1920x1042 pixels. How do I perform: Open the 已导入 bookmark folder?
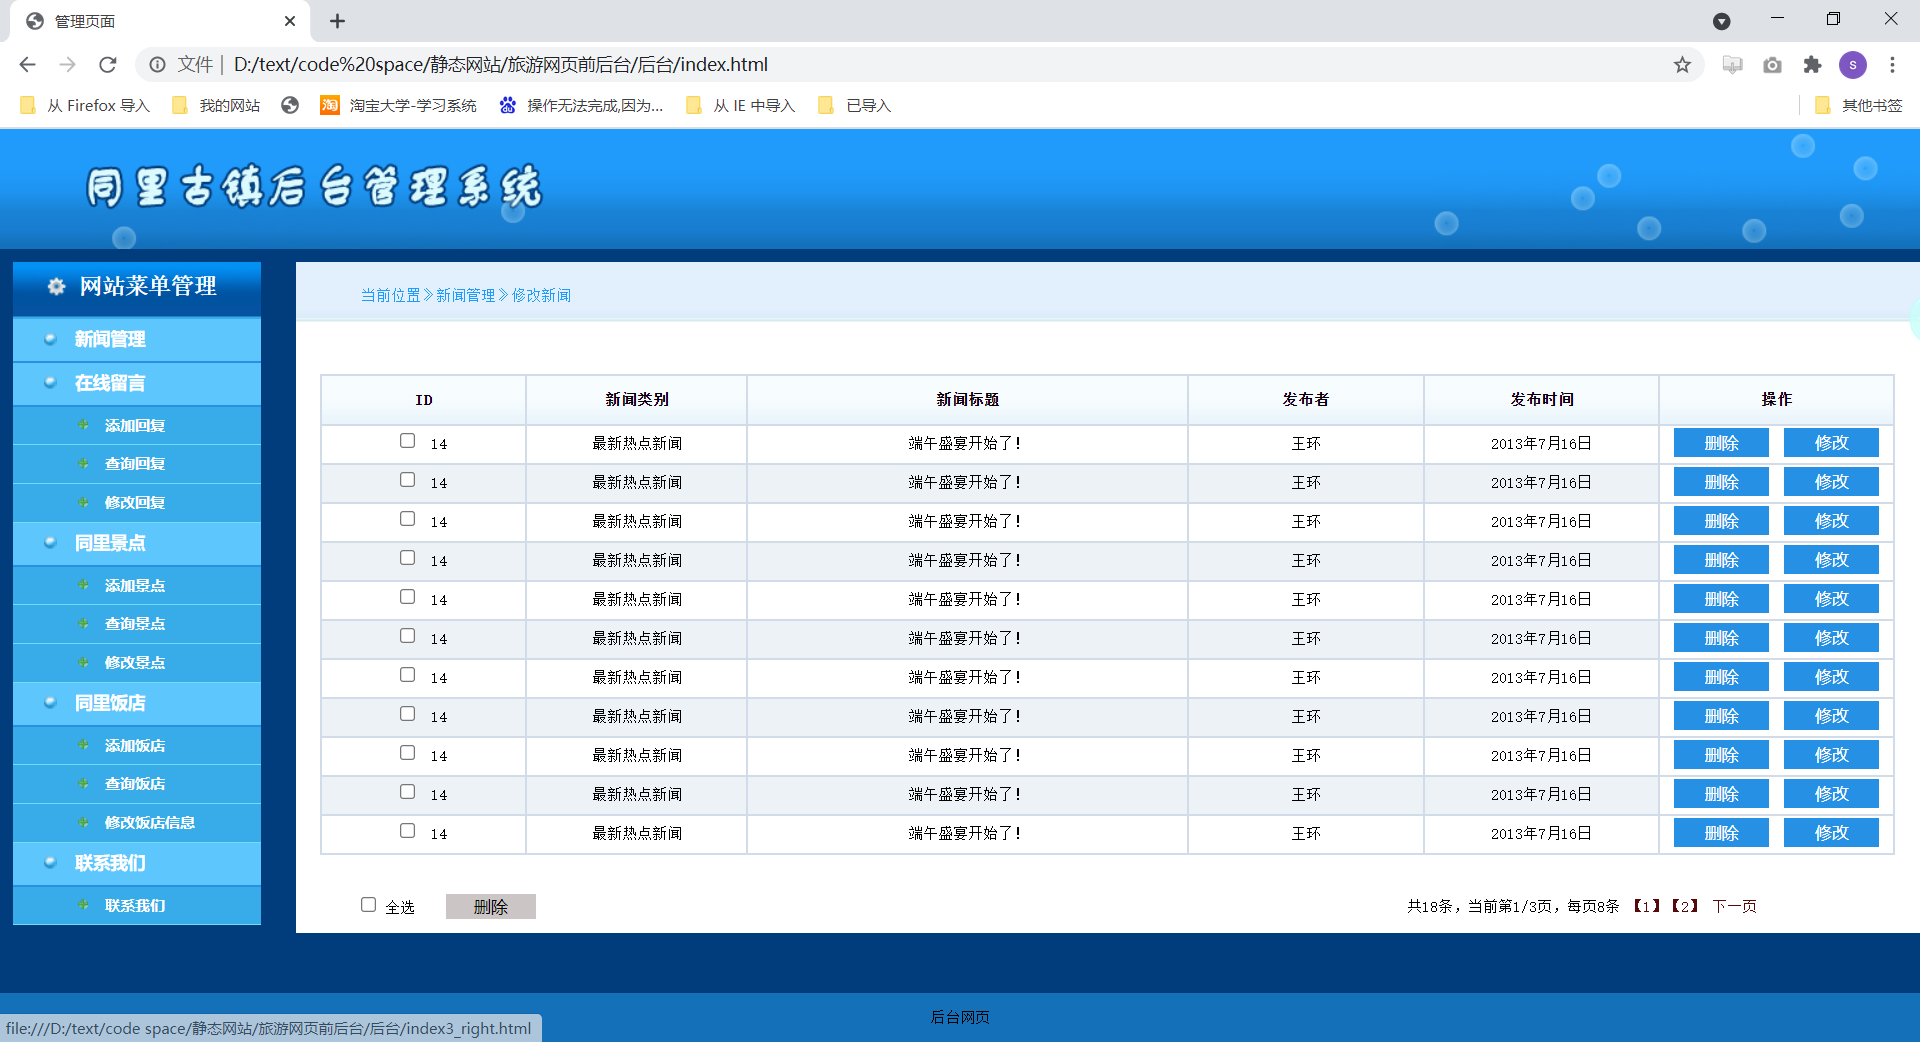(x=854, y=105)
